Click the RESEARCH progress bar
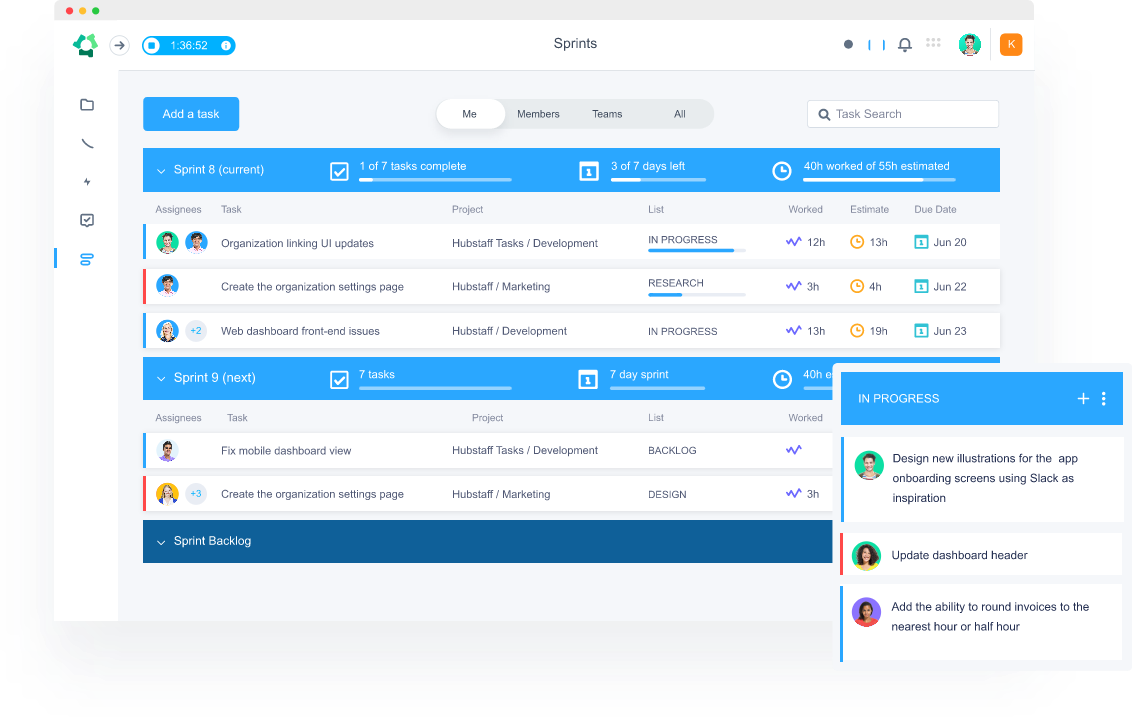Viewport: 1132px width, 717px height. 696,295
